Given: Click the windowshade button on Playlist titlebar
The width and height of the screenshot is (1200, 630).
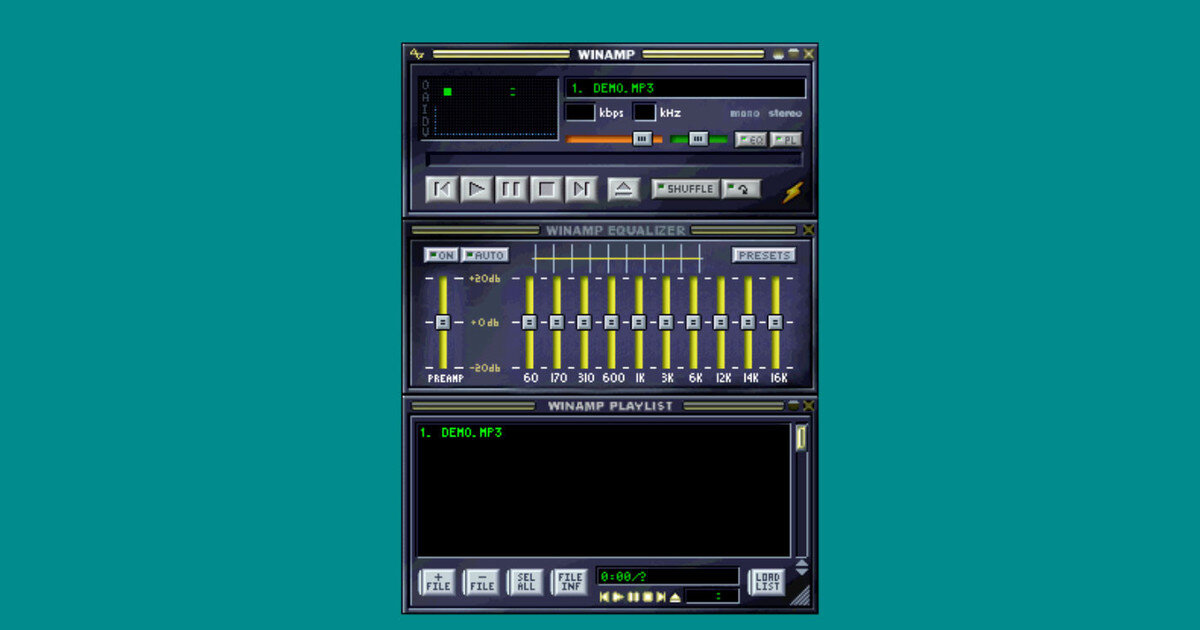Looking at the screenshot, I should point(793,406).
